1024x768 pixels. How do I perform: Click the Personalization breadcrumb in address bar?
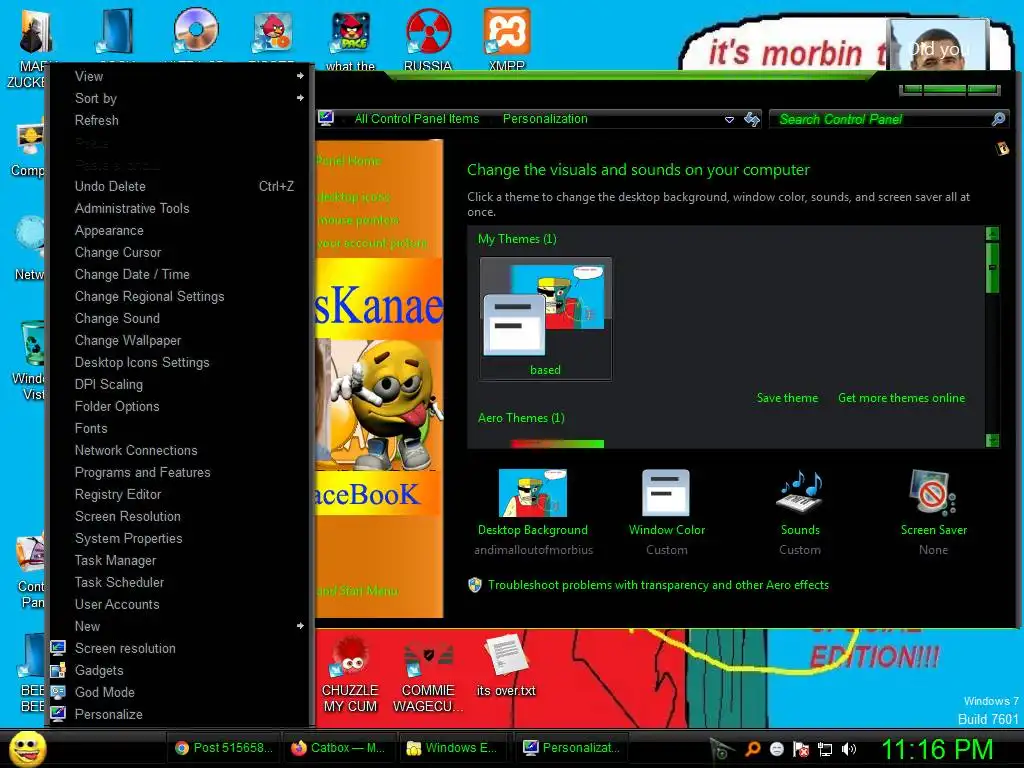pyautogui.click(x=545, y=119)
